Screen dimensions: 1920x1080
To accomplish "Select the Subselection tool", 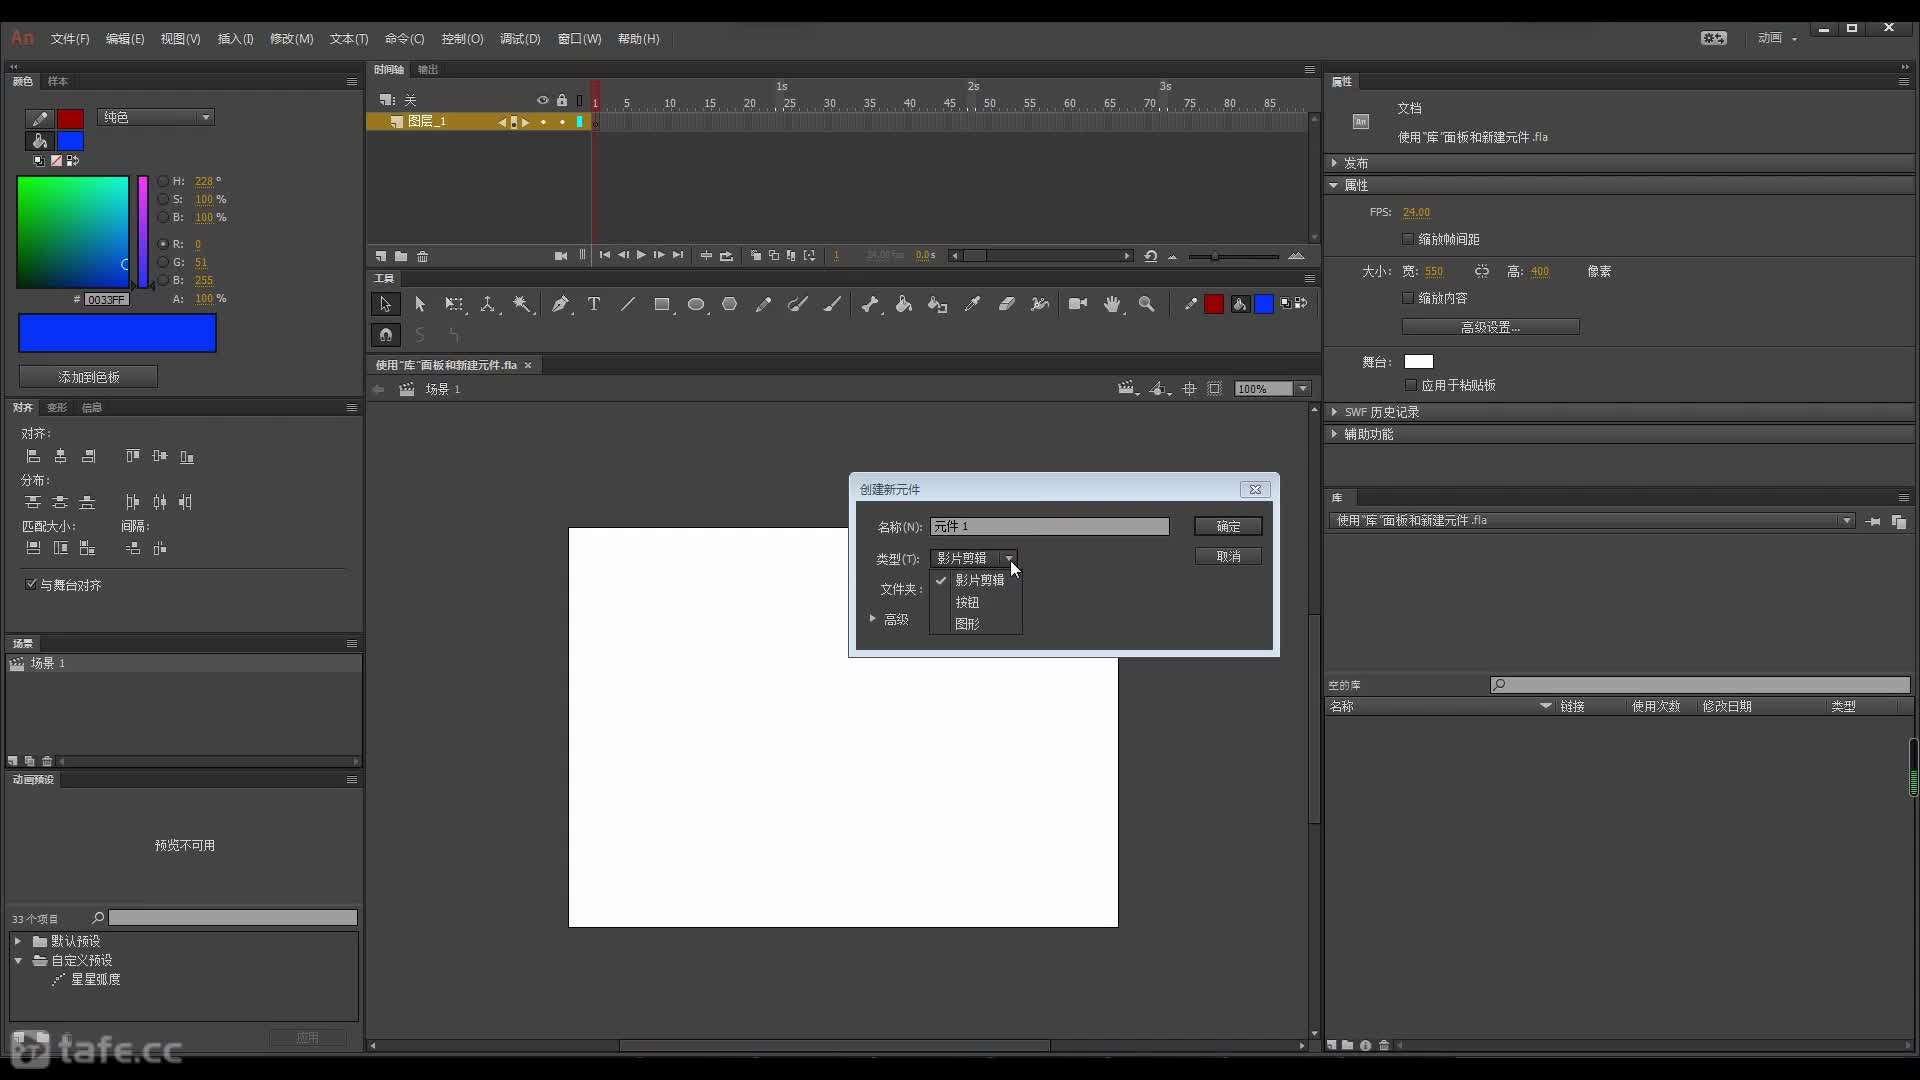I will click(420, 304).
